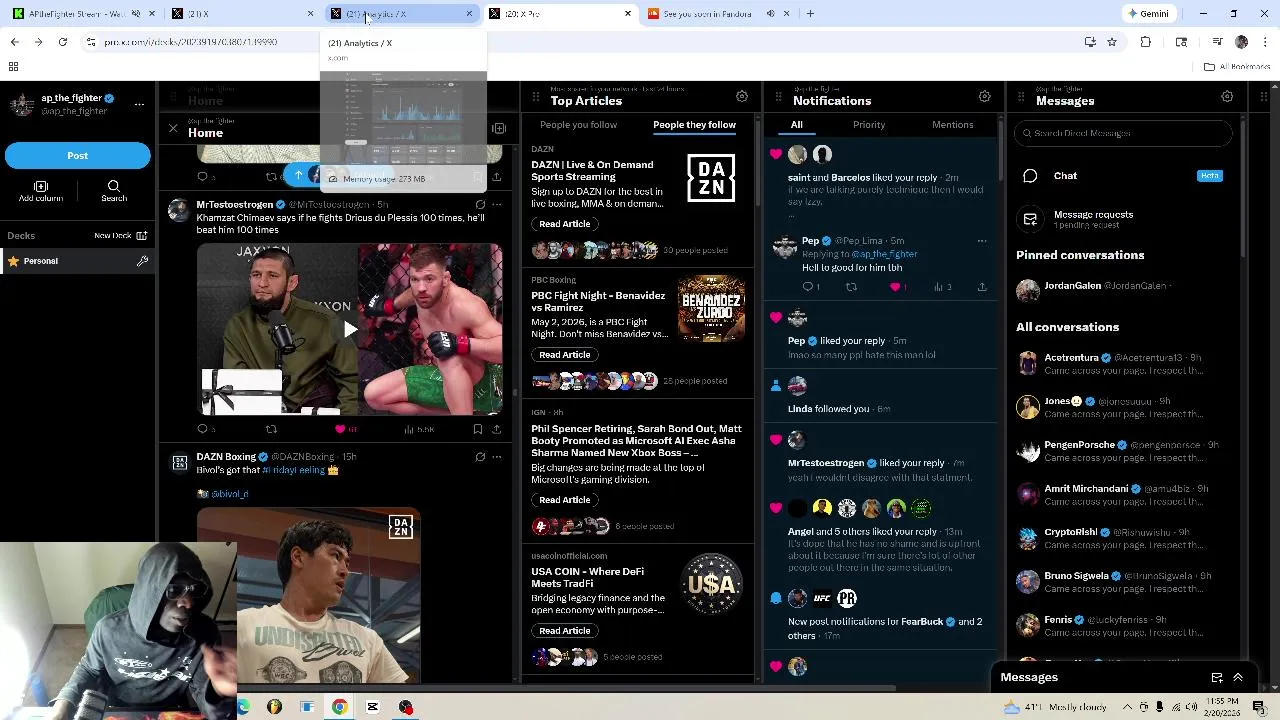Switch to People they follow tab
Image resolution: width=1280 pixels, height=720 pixels.
(694, 125)
